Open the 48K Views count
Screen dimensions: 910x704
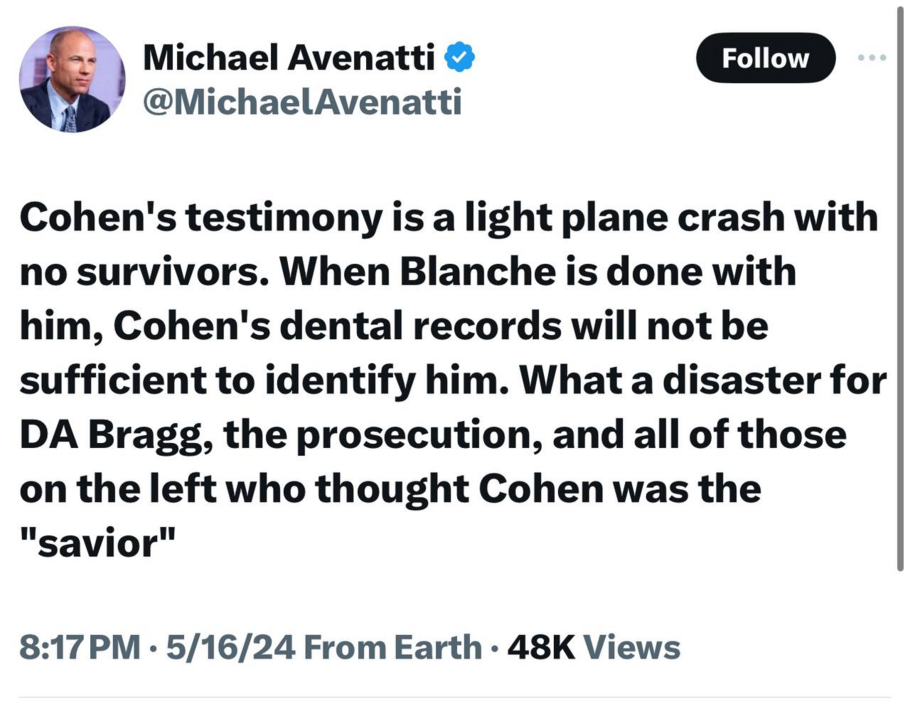[x=594, y=647]
